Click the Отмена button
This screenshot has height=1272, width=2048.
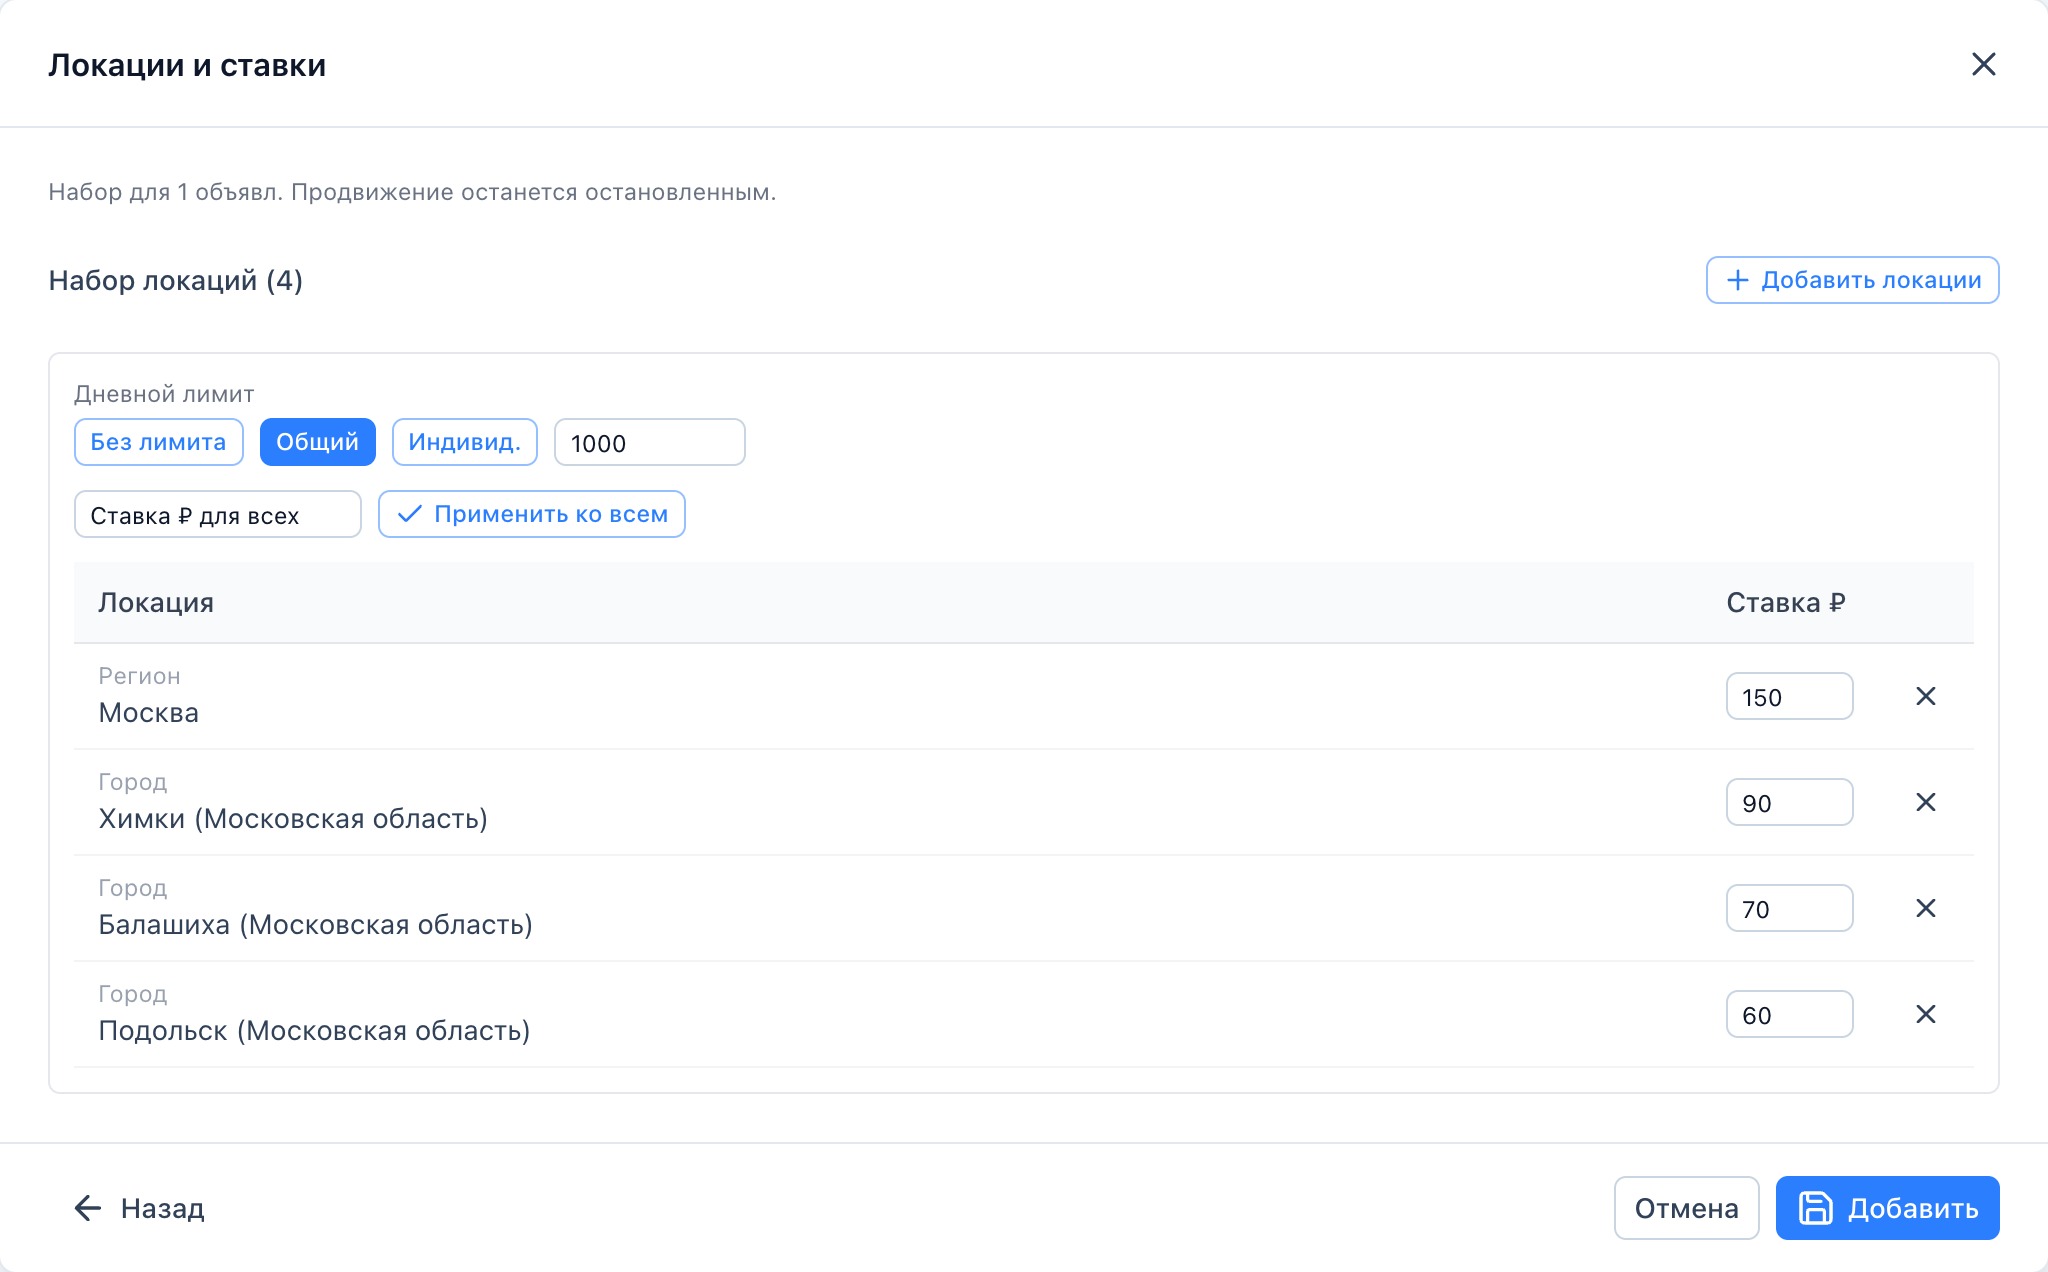[x=1686, y=1208]
